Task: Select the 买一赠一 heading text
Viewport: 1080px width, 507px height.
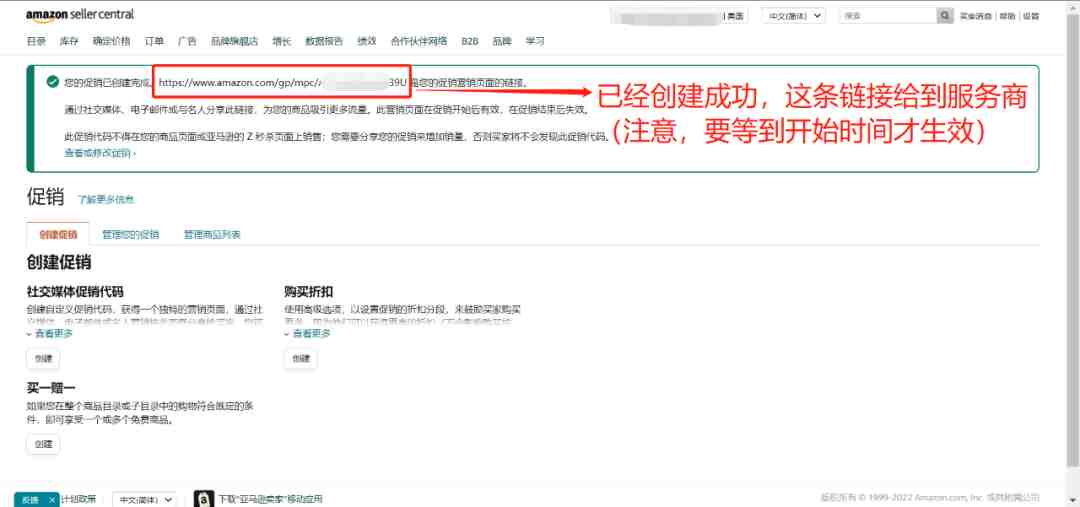Action: 51,389
